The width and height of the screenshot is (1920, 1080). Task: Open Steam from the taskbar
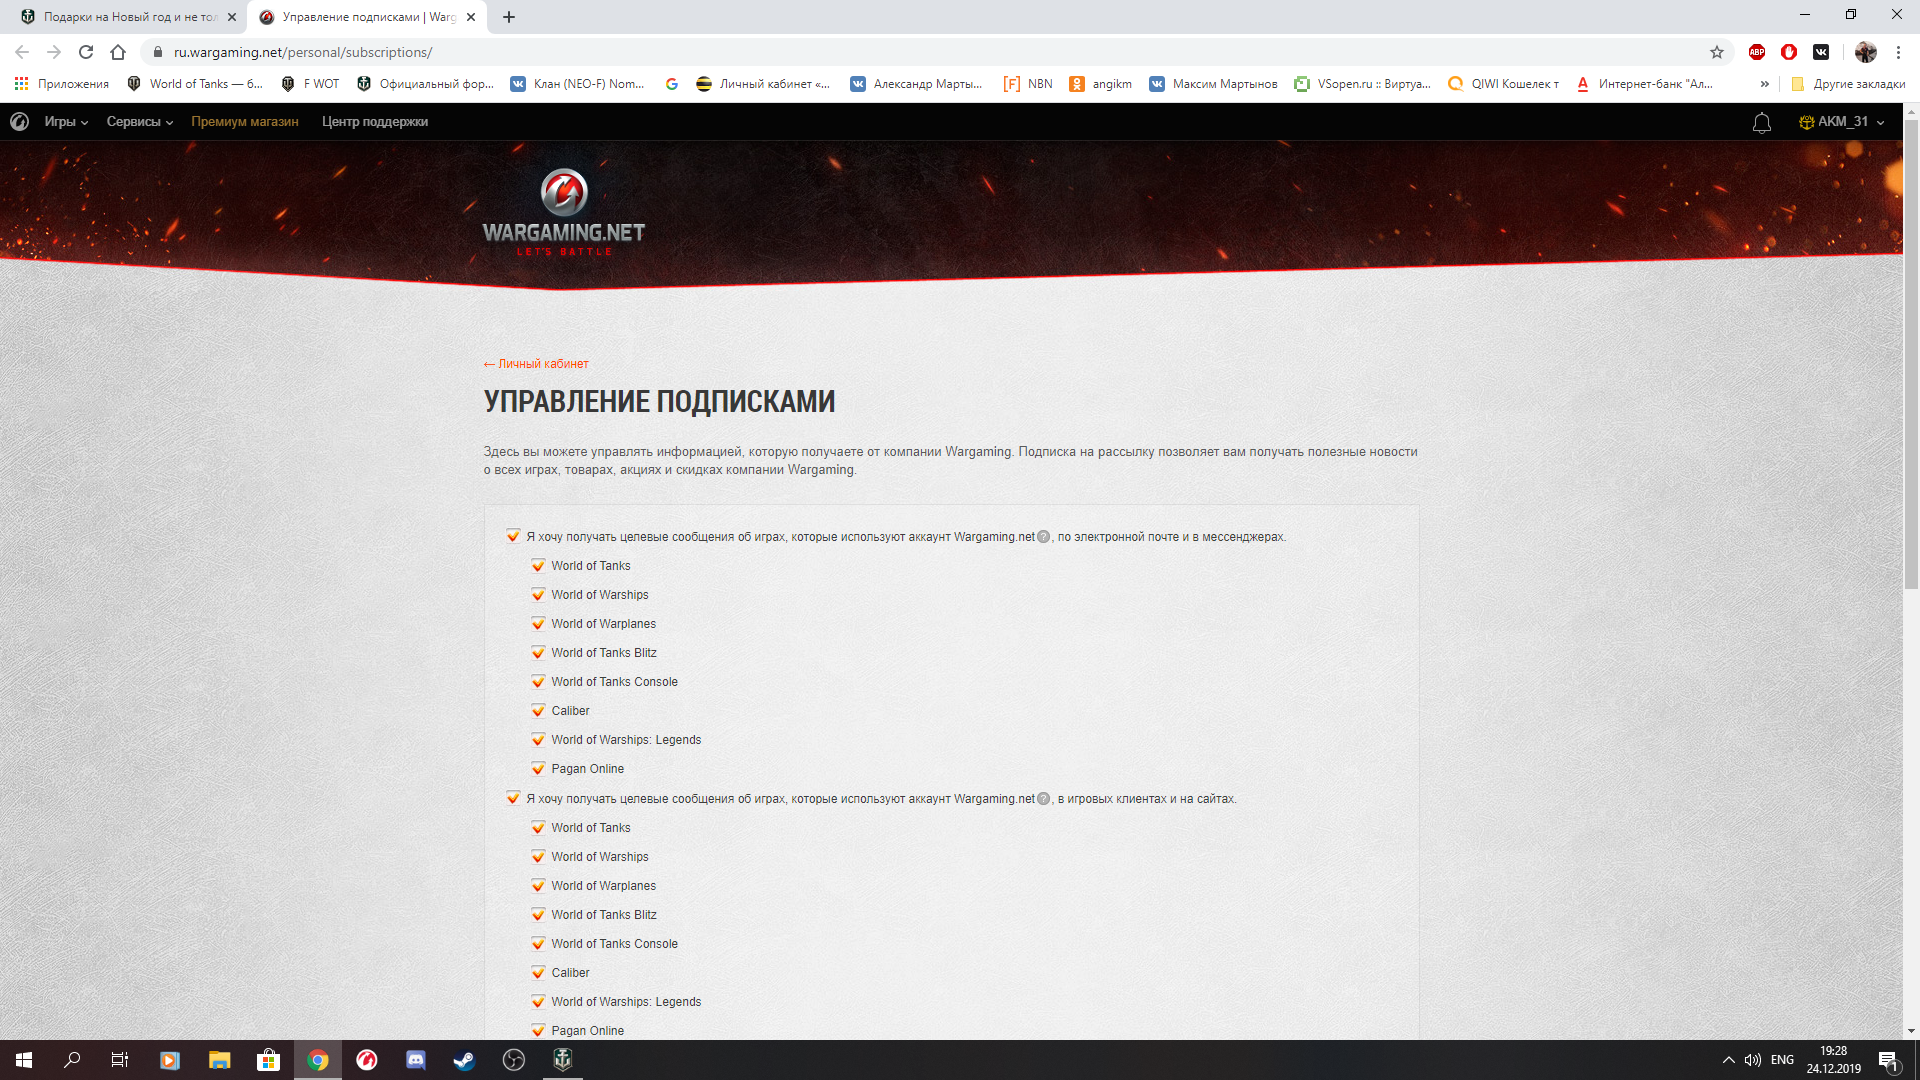coord(465,1060)
